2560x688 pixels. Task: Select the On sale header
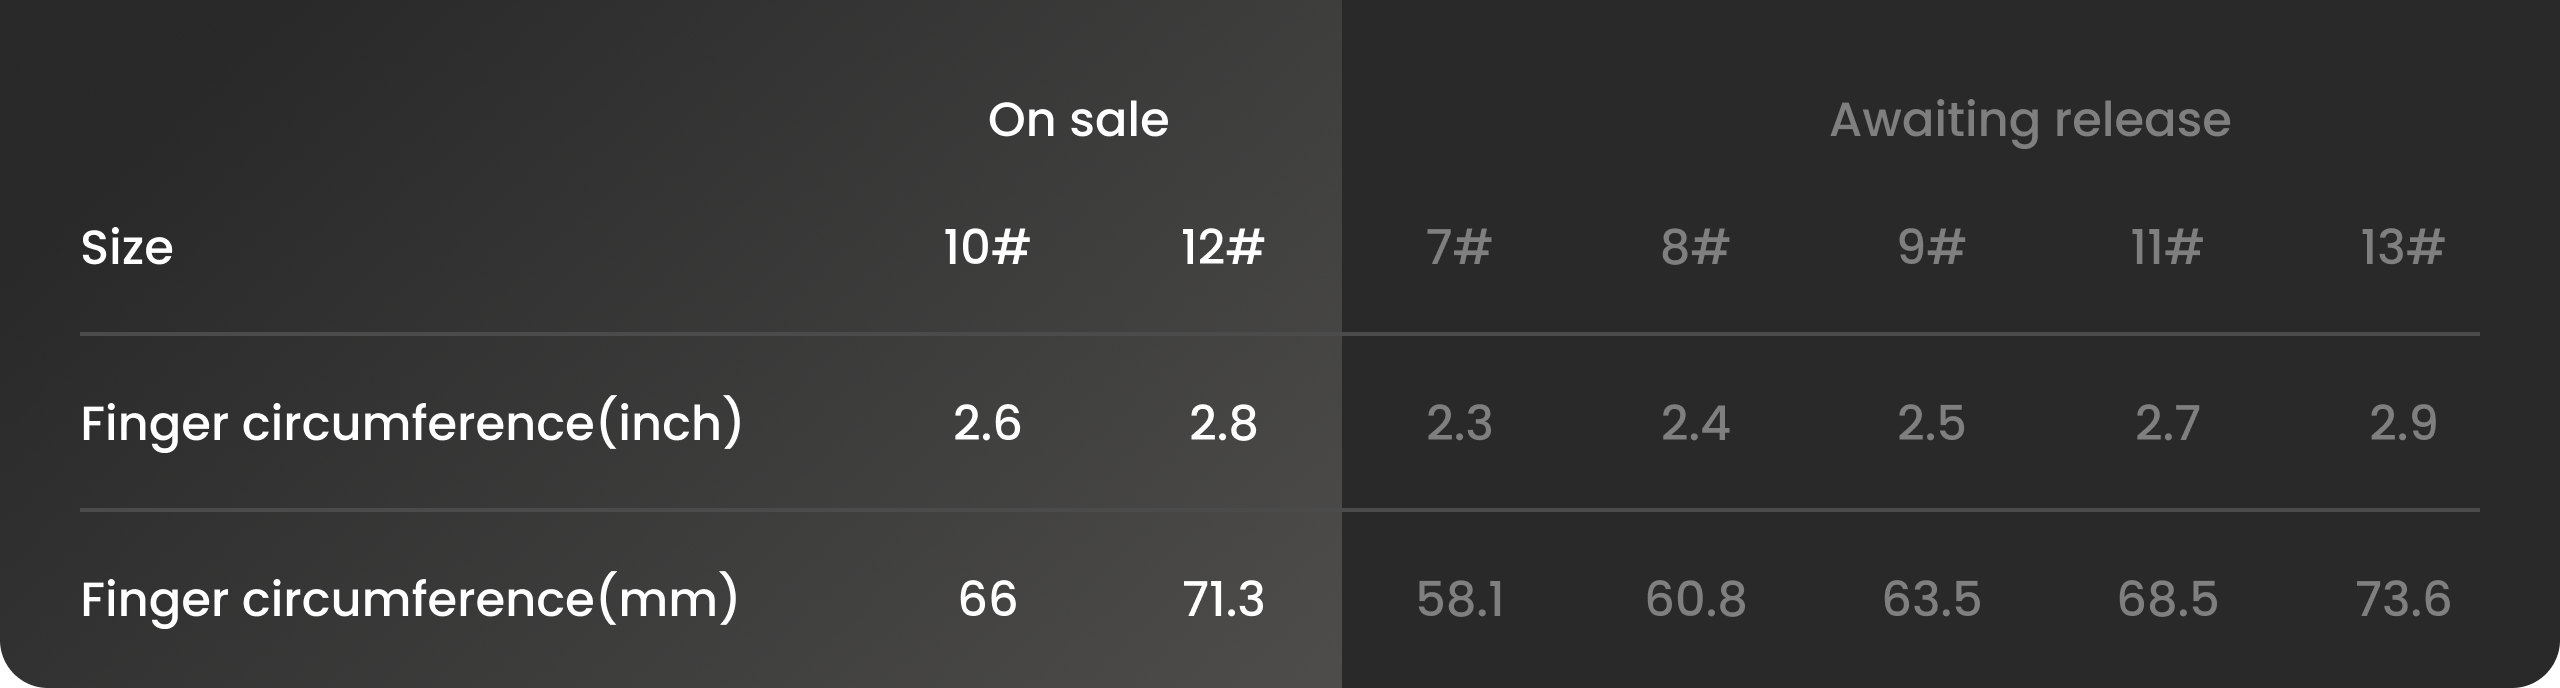[1078, 120]
